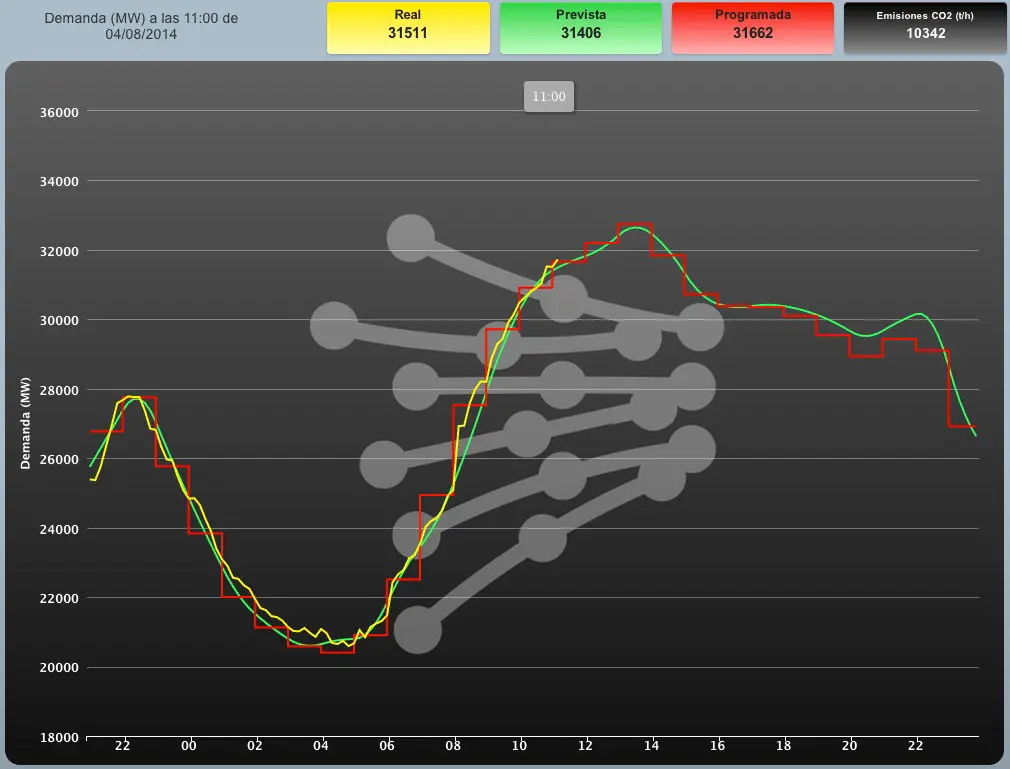Click the 36000 y-axis label
The width and height of the screenshot is (1010, 769).
59,112
